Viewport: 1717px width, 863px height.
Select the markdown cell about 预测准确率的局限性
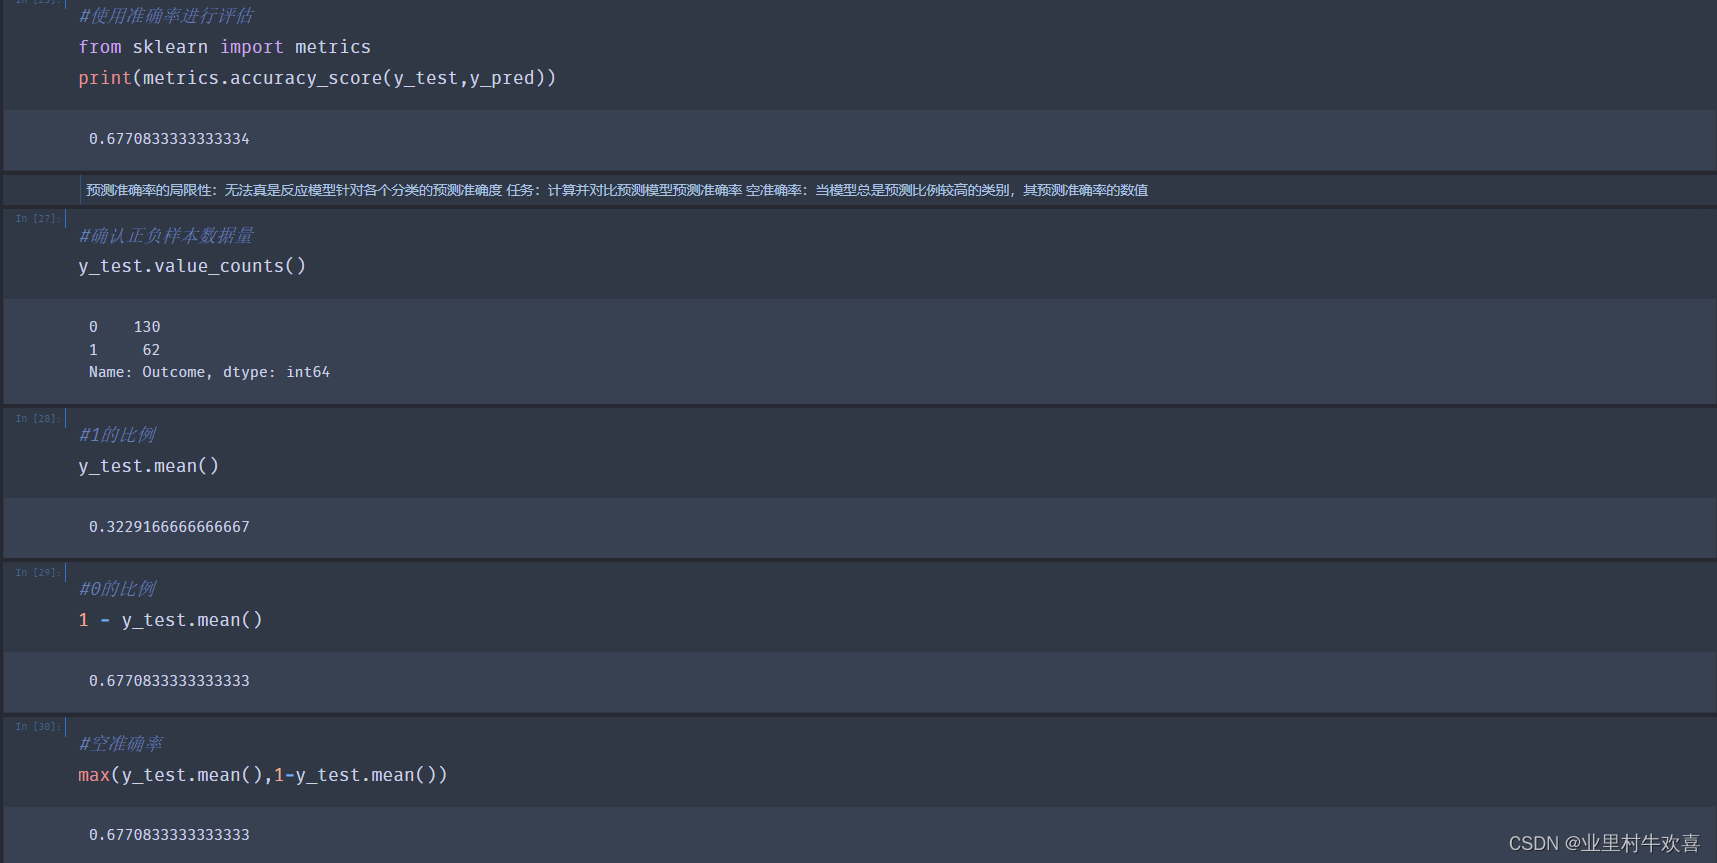pos(616,190)
